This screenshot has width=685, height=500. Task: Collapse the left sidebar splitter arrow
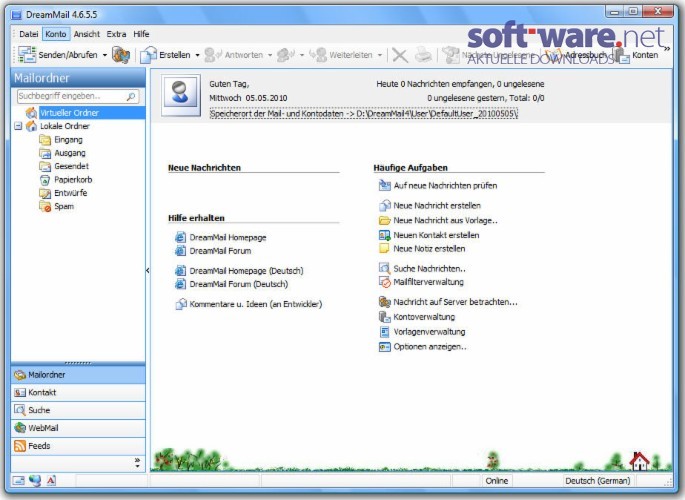(x=148, y=271)
